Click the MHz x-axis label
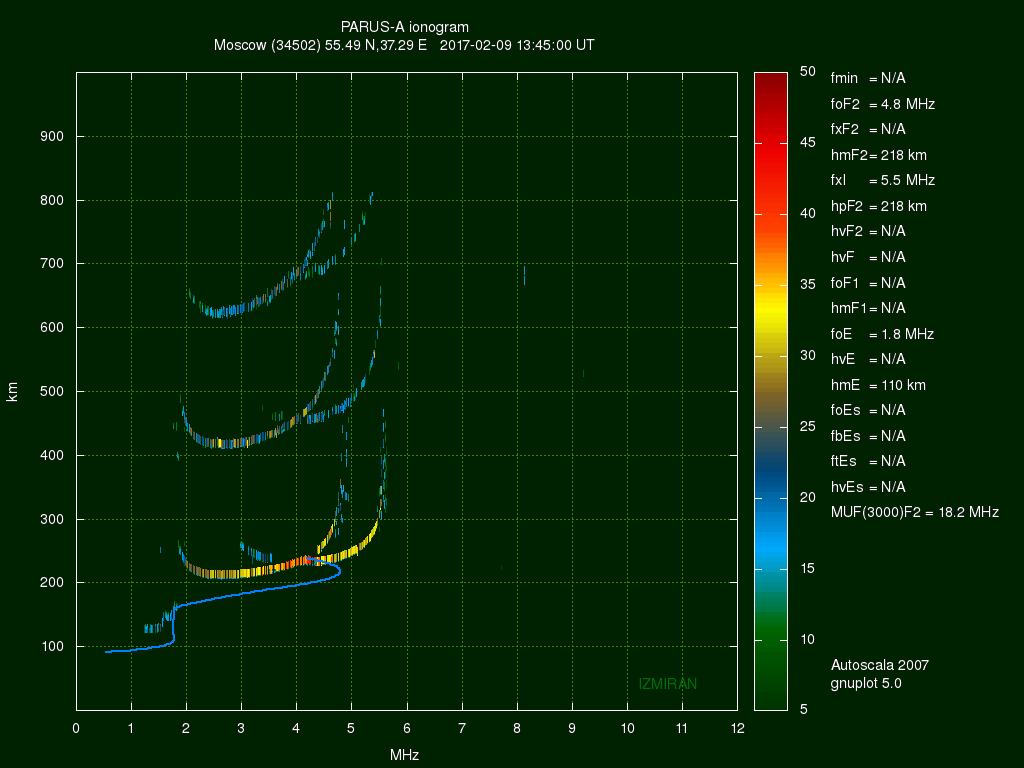 [404, 755]
